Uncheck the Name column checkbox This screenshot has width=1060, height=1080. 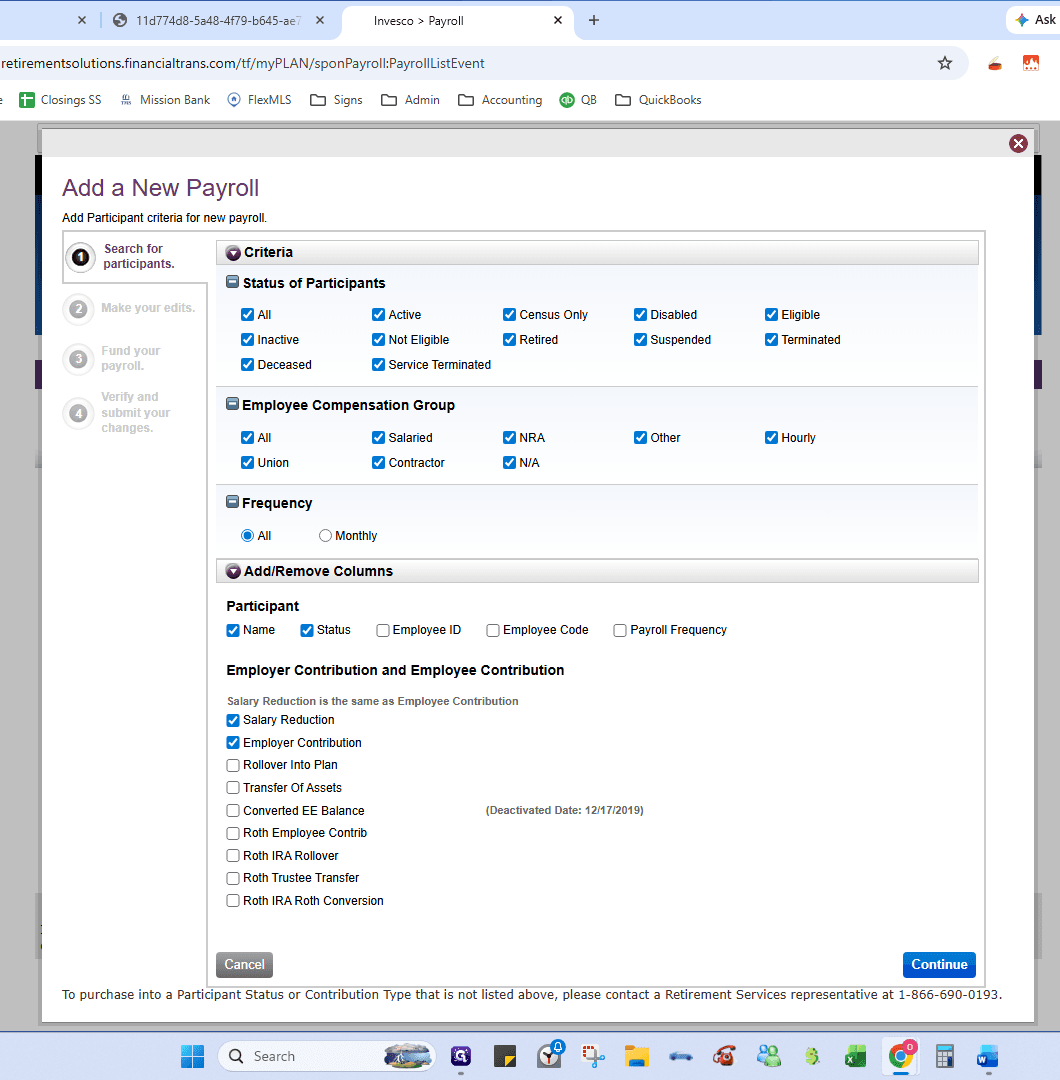point(233,630)
